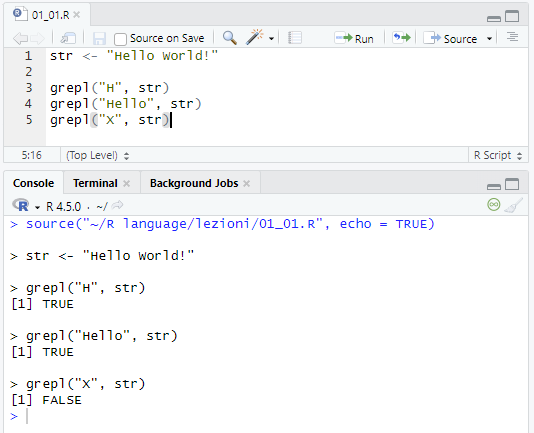Click editor line 3 grepl("H", str)

coord(110,88)
